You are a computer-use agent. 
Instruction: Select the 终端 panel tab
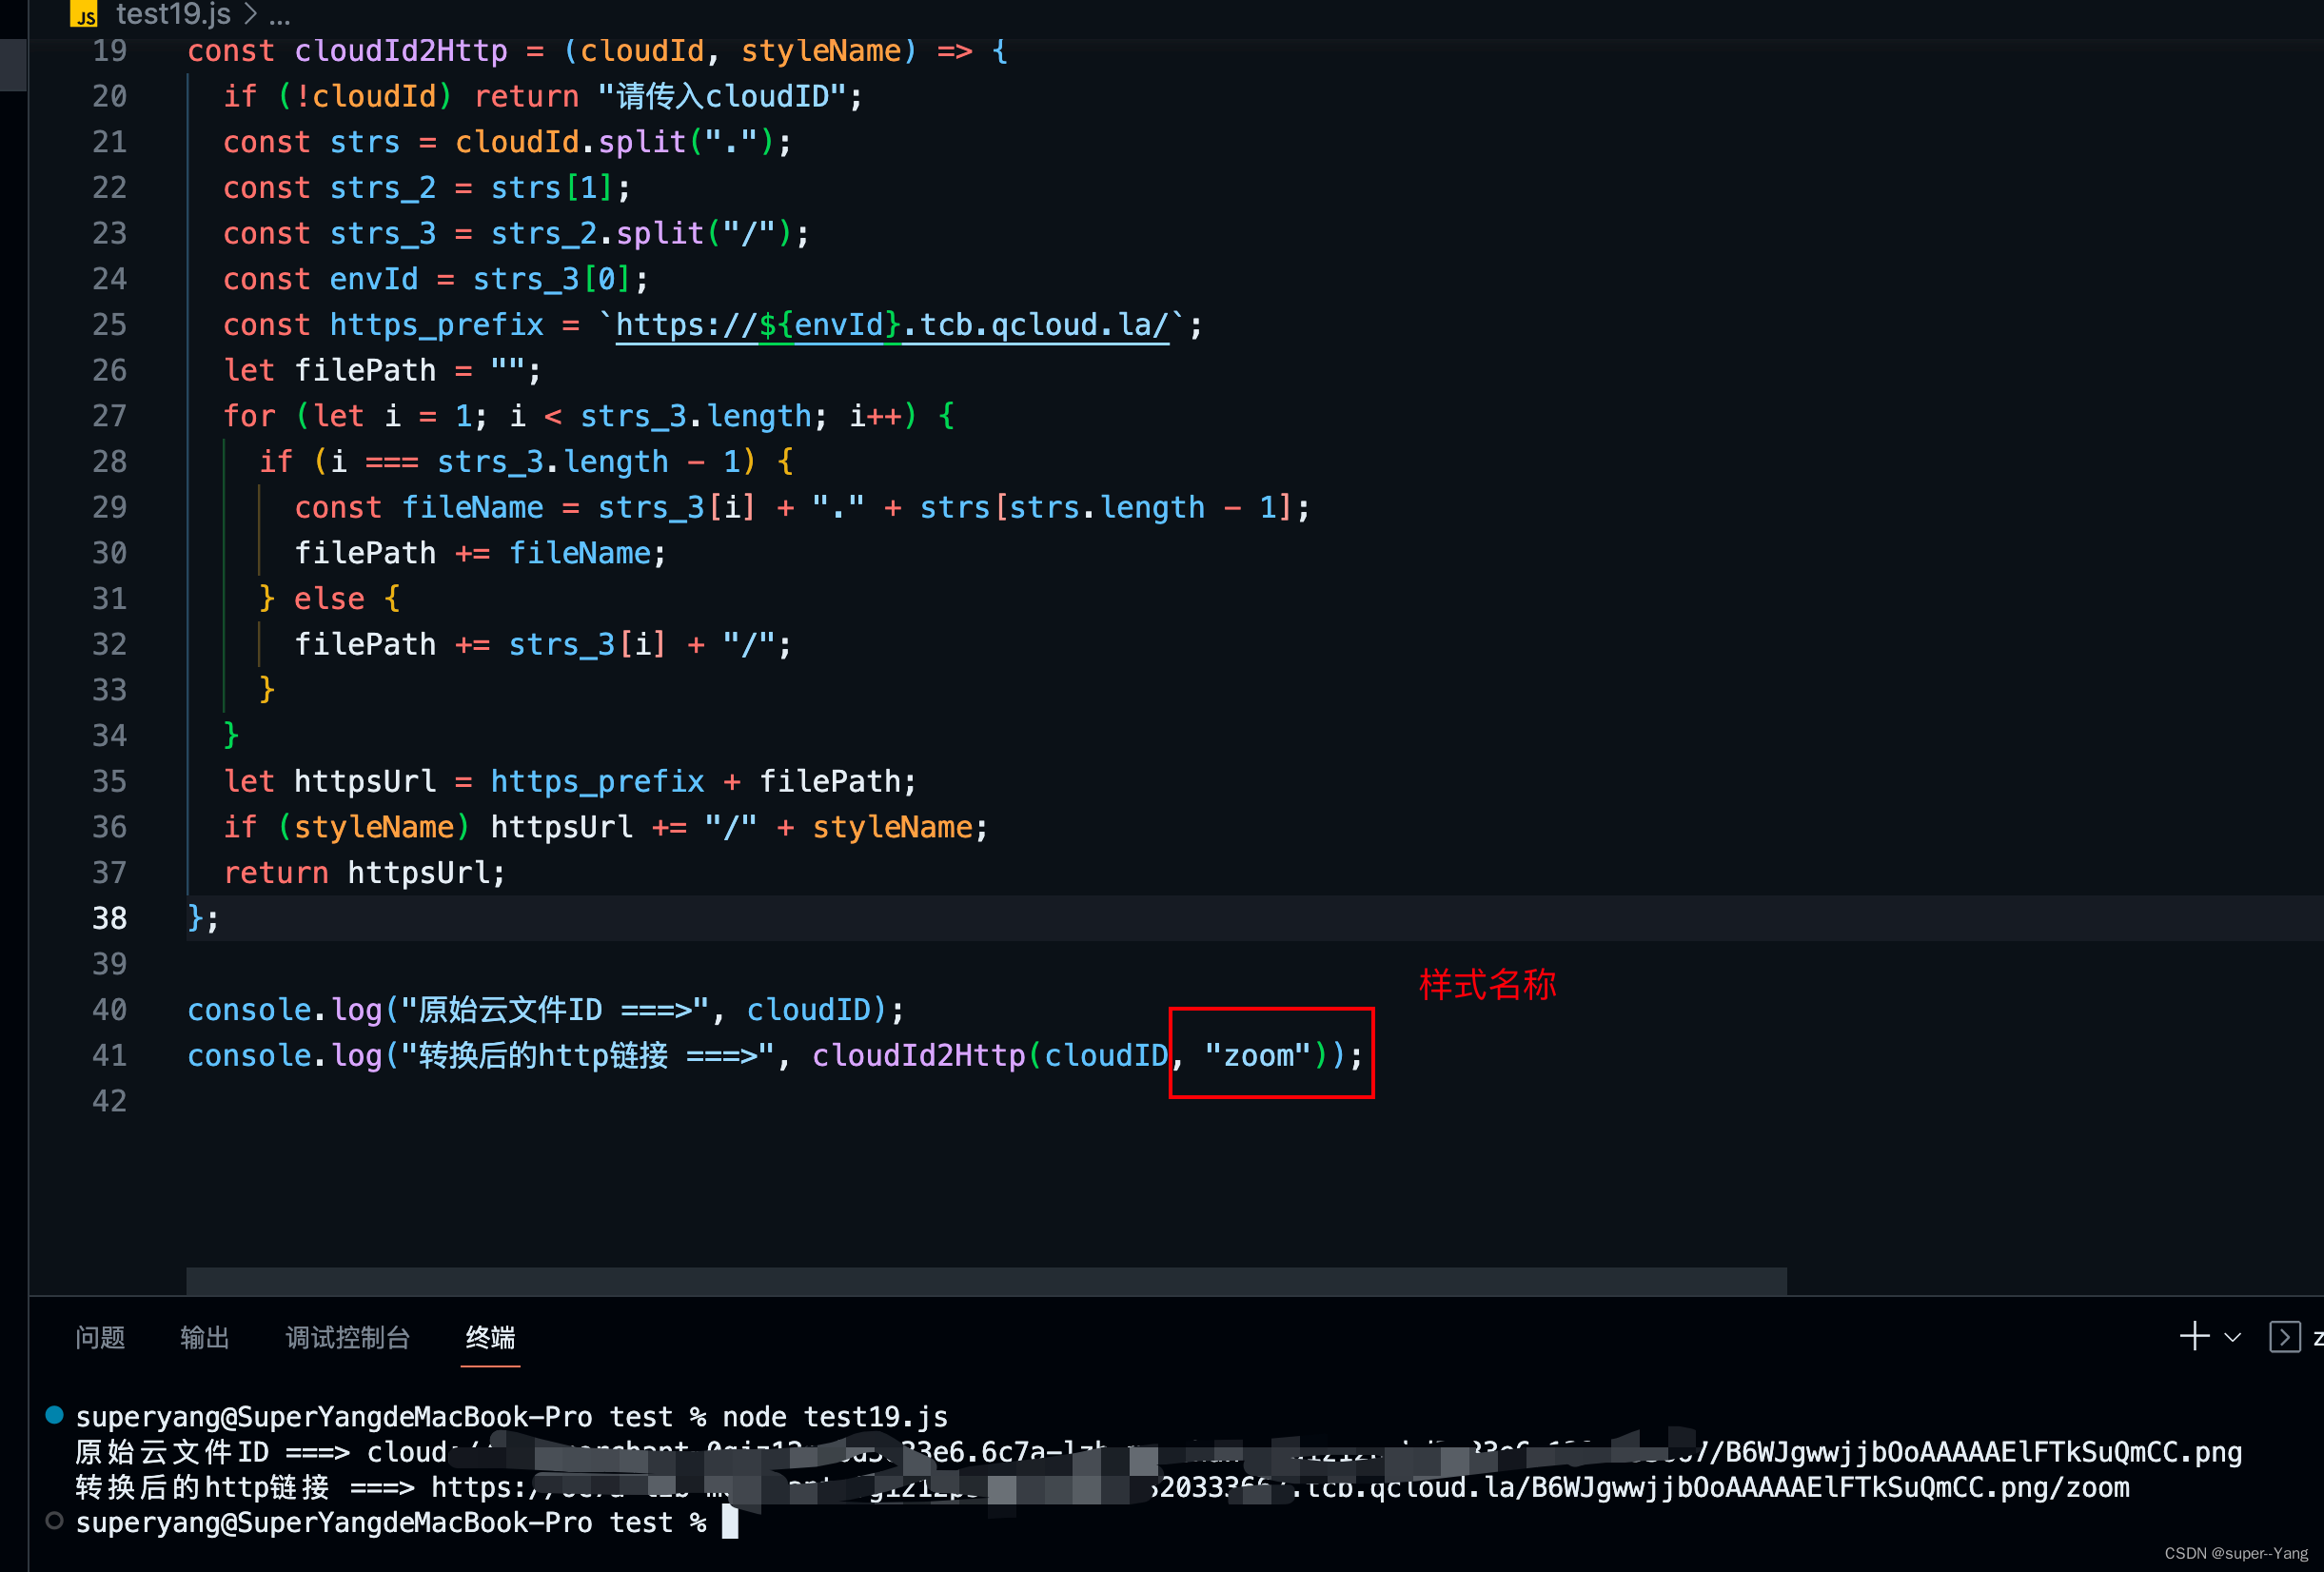coord(490,1337)
